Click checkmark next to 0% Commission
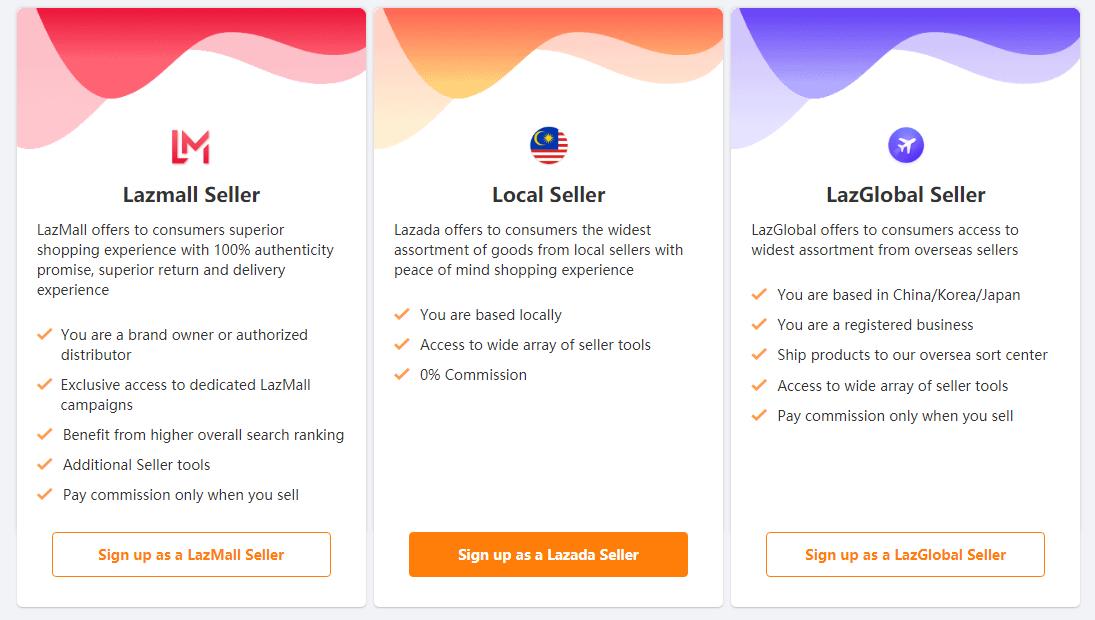 [x=402, y=374]
